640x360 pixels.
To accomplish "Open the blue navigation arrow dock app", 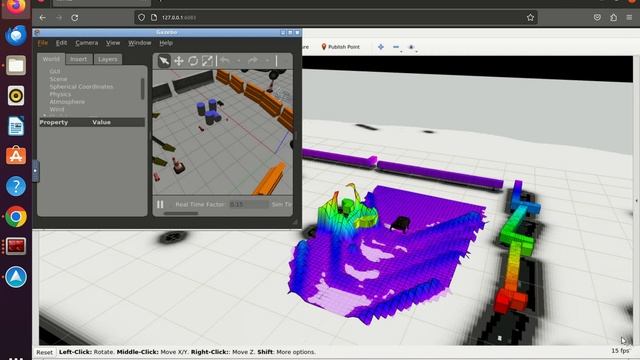I will [16, 277].
